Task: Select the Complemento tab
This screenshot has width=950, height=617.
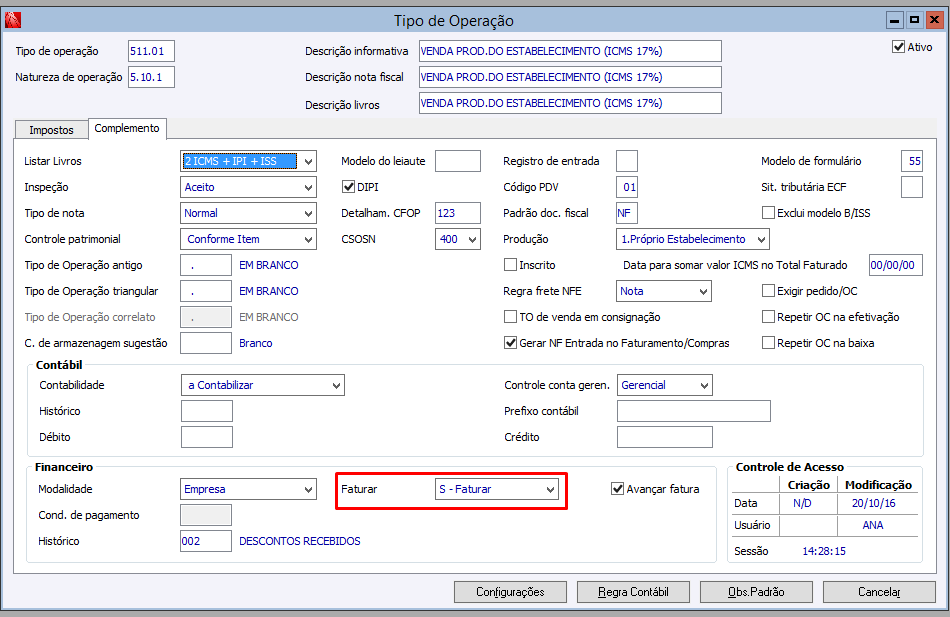Action: (x=127, y=129)
